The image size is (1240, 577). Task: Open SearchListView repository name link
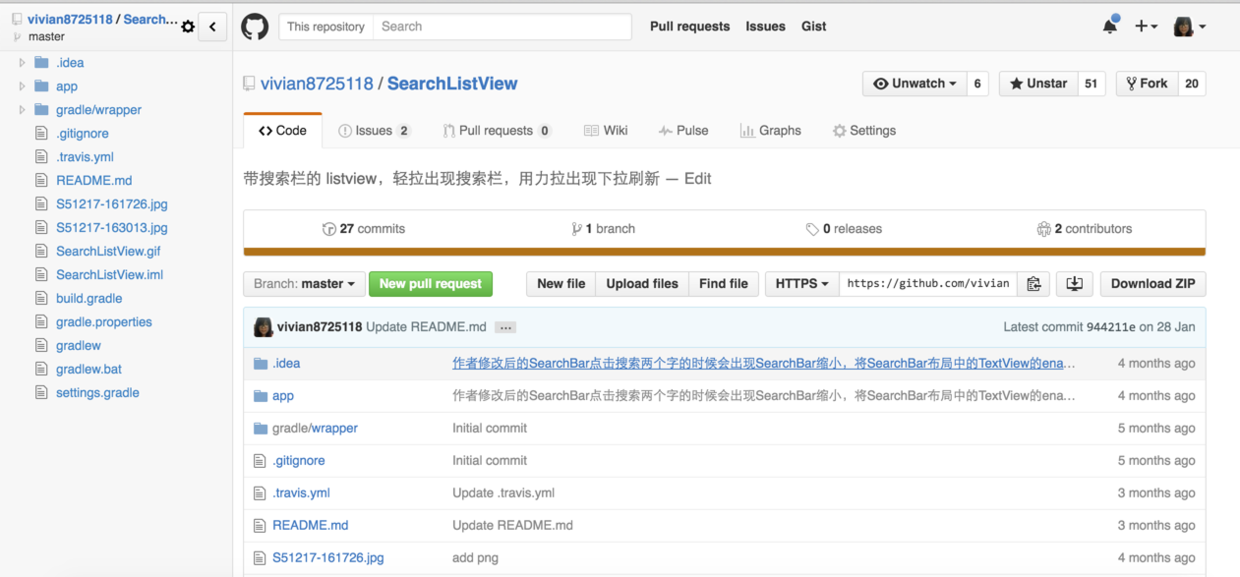(x=452, y=84)
